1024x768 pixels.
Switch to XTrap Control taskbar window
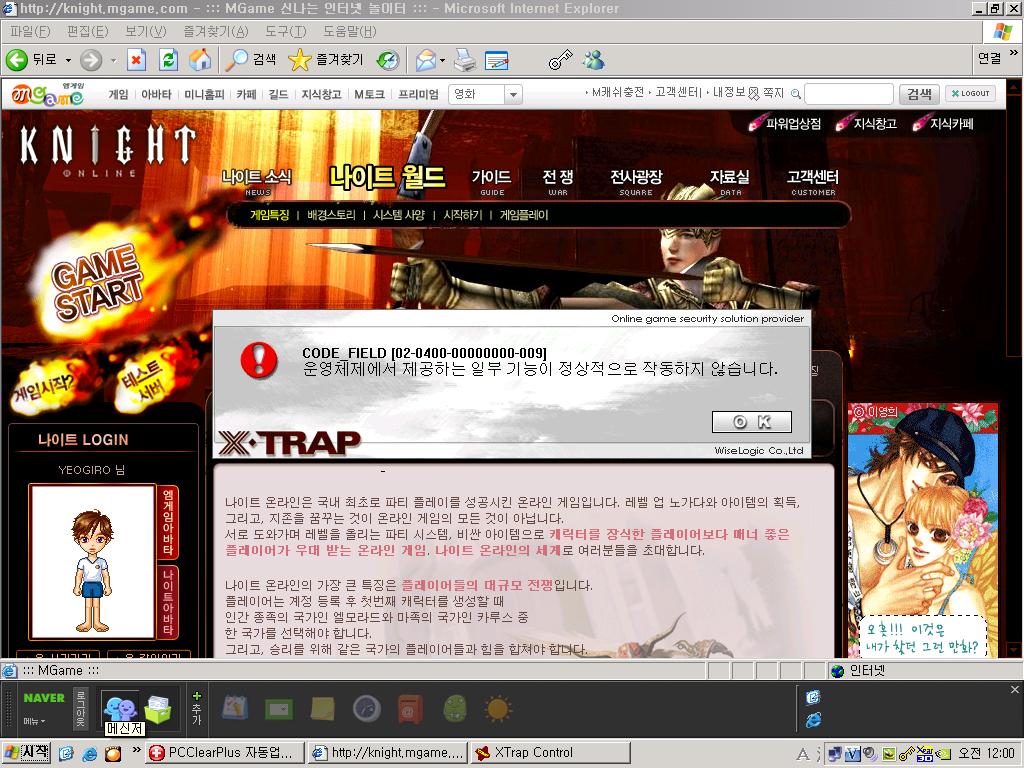550,753
